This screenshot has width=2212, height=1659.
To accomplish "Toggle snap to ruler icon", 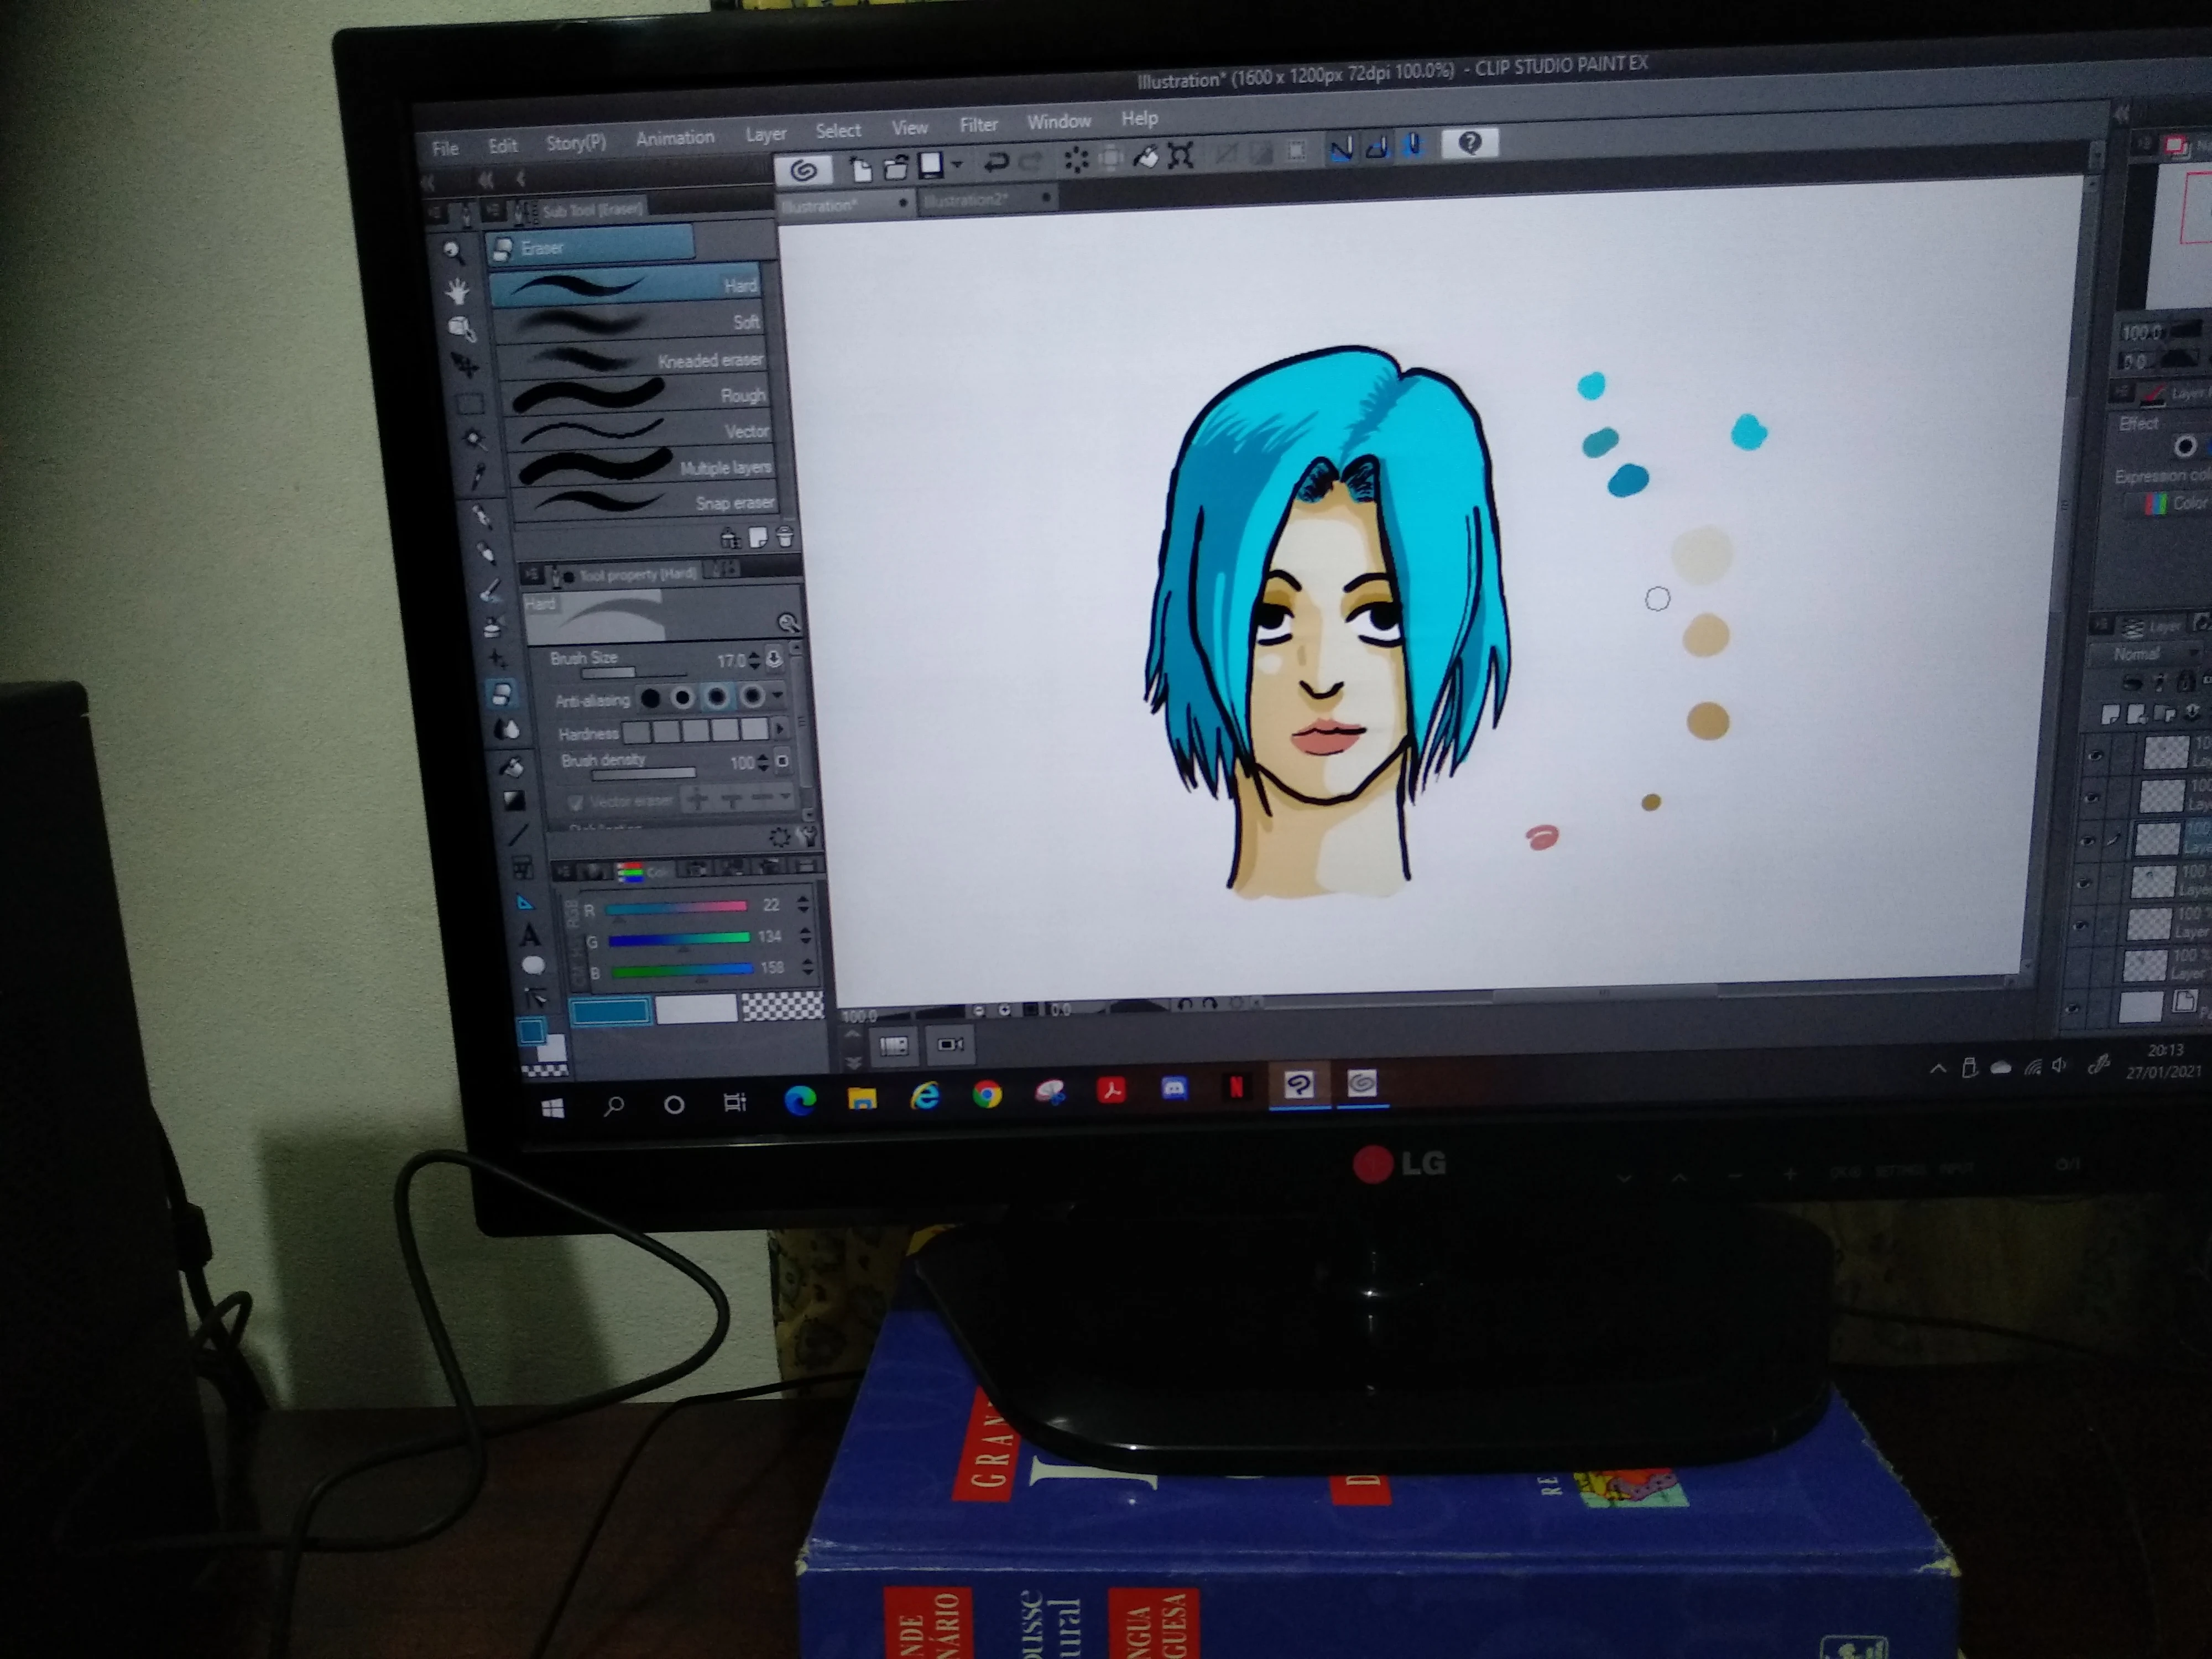I will [1341, 149].
